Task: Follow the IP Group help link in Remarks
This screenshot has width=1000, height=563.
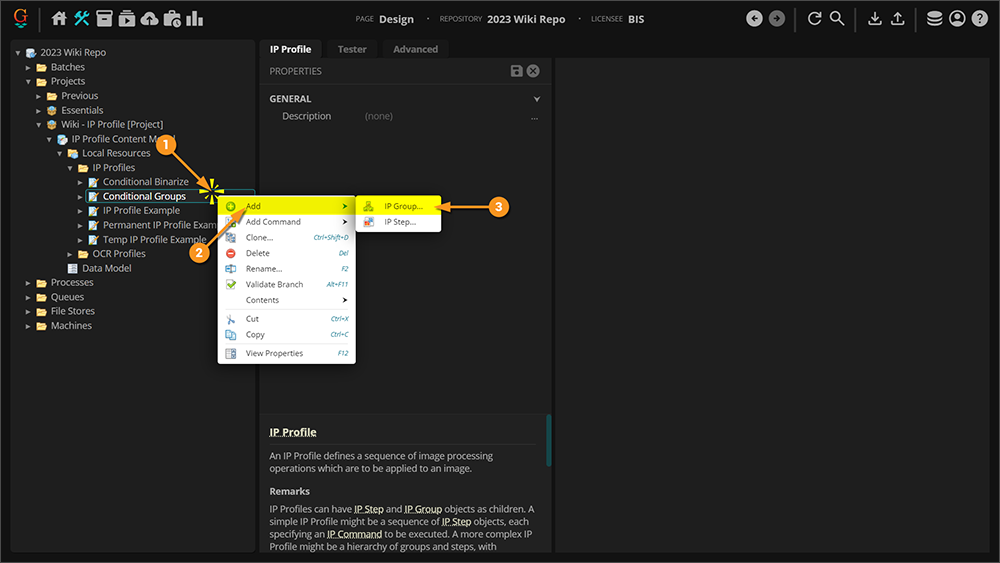Action: point(423,509)
